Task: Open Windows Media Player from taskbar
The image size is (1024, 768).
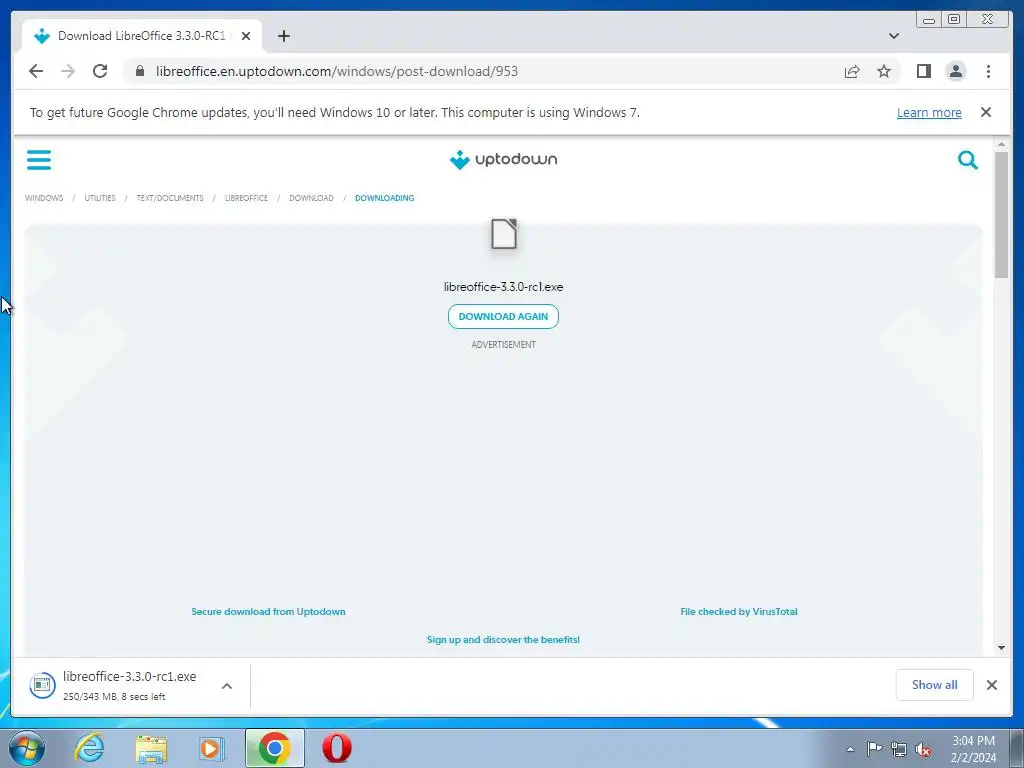Action: pos(212,749)
